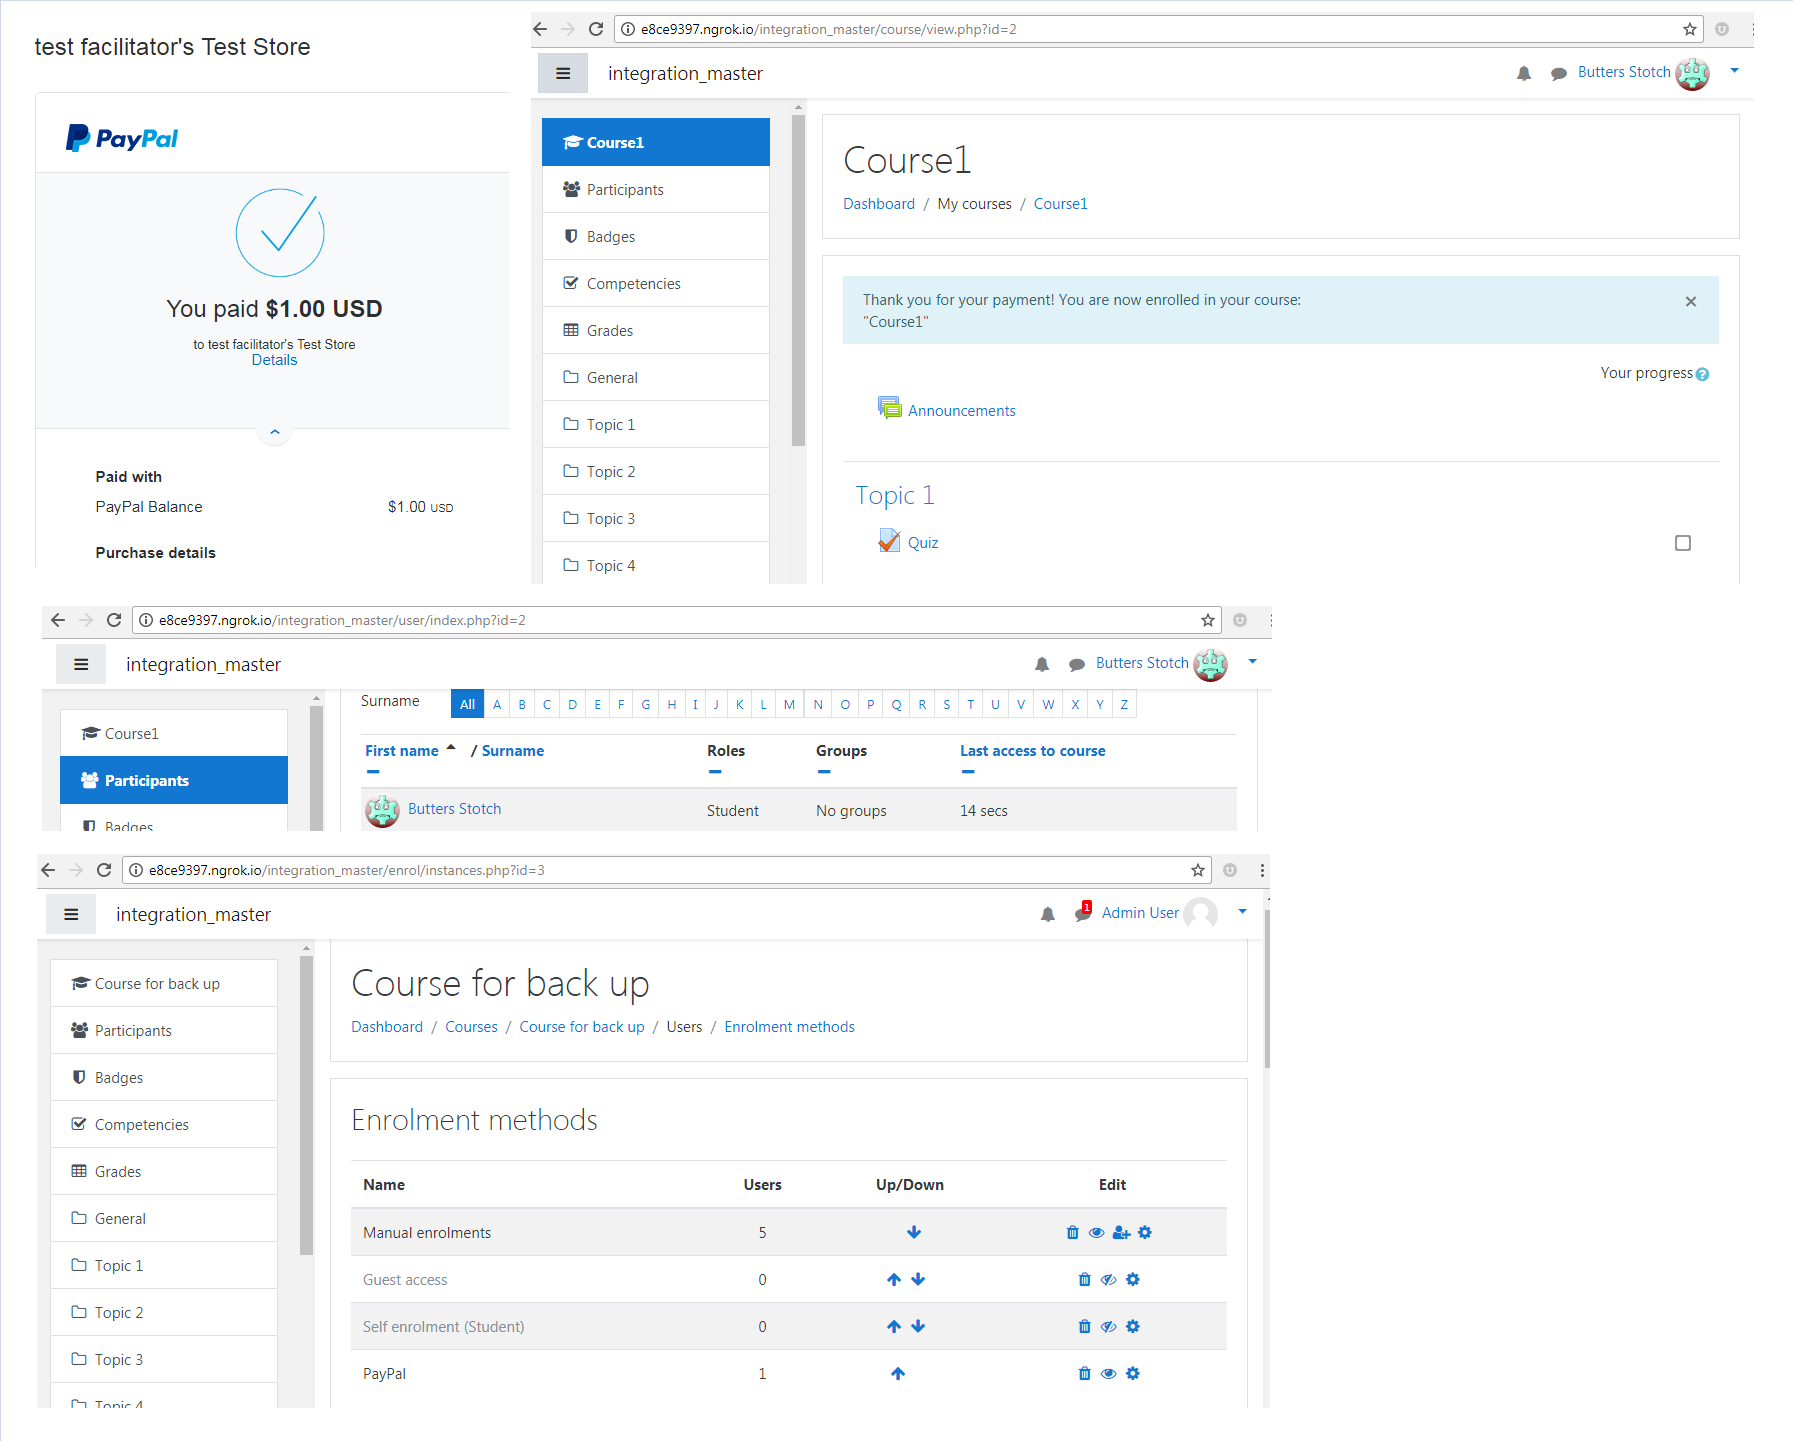Toggle the hamburger menu in Course1 window
The image size is (1793, 1441).
click(563, 73)
